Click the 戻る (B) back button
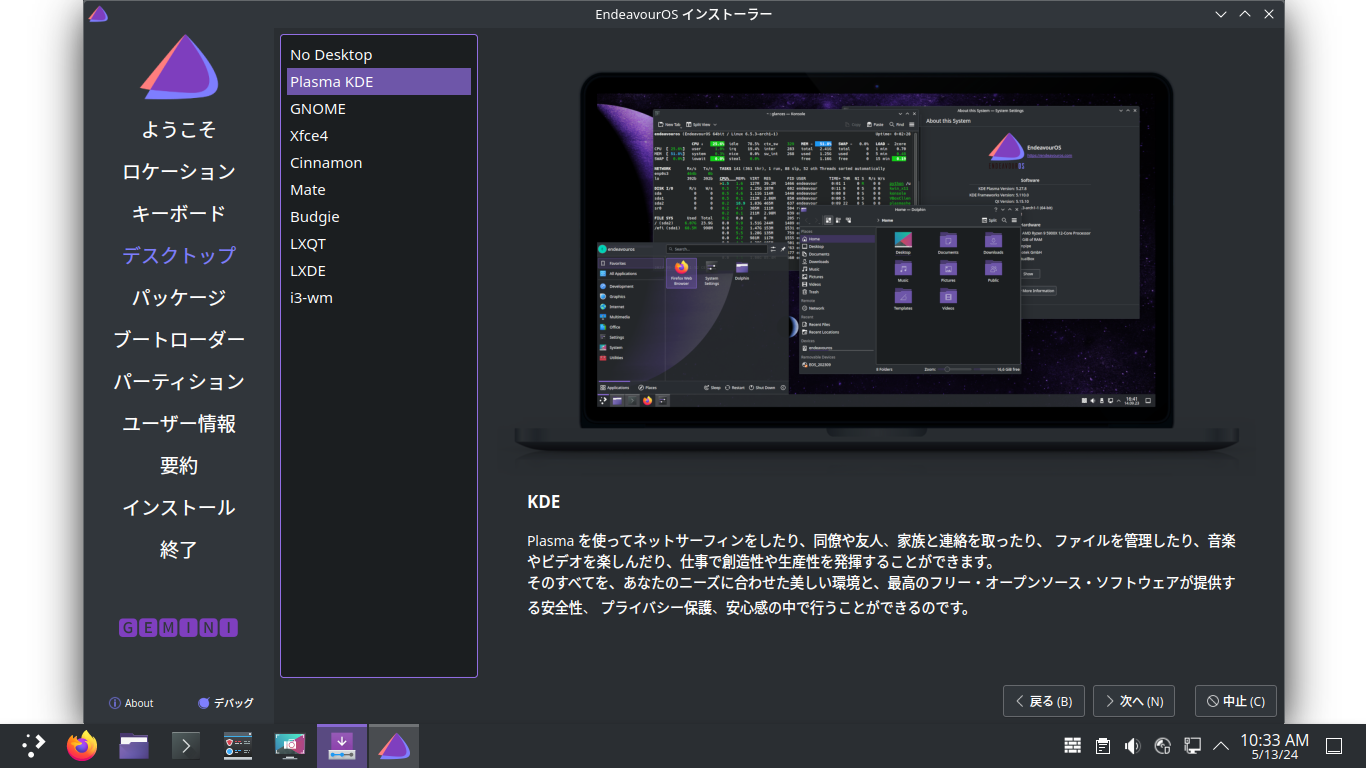 tap(1044, 701)
